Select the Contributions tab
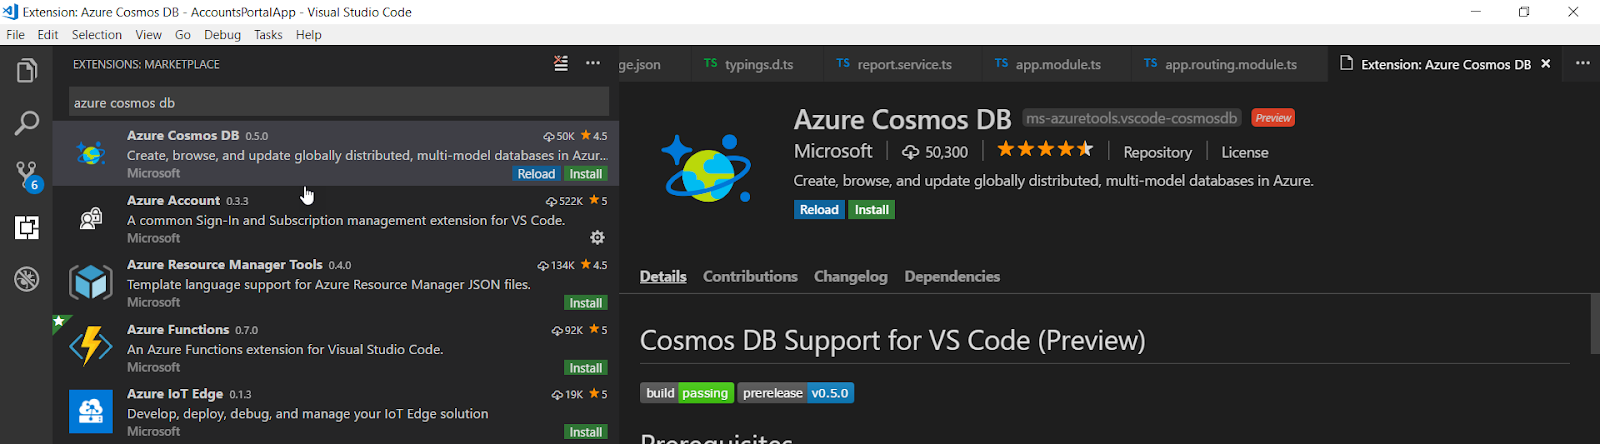This screenshot has height=444, width=1600. pyautogui.click(x=750, y=276)
